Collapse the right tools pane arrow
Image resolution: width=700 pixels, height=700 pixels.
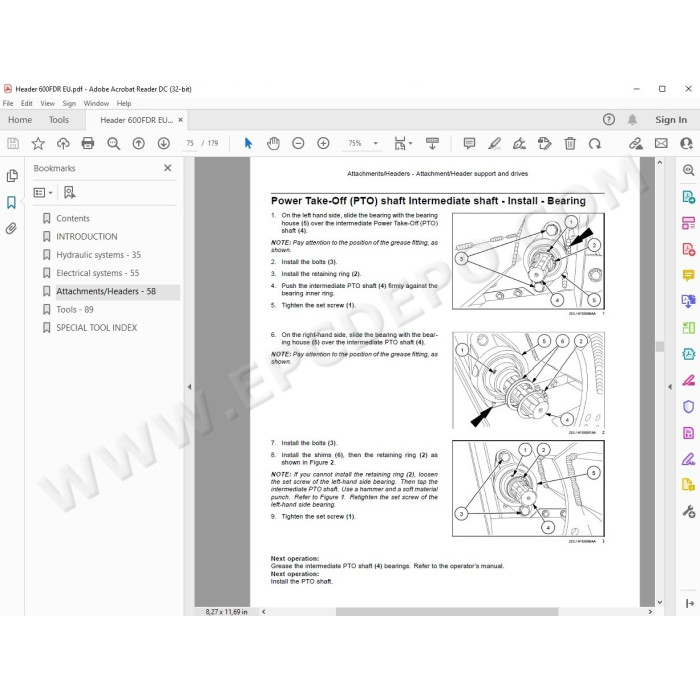pos(670,387)
